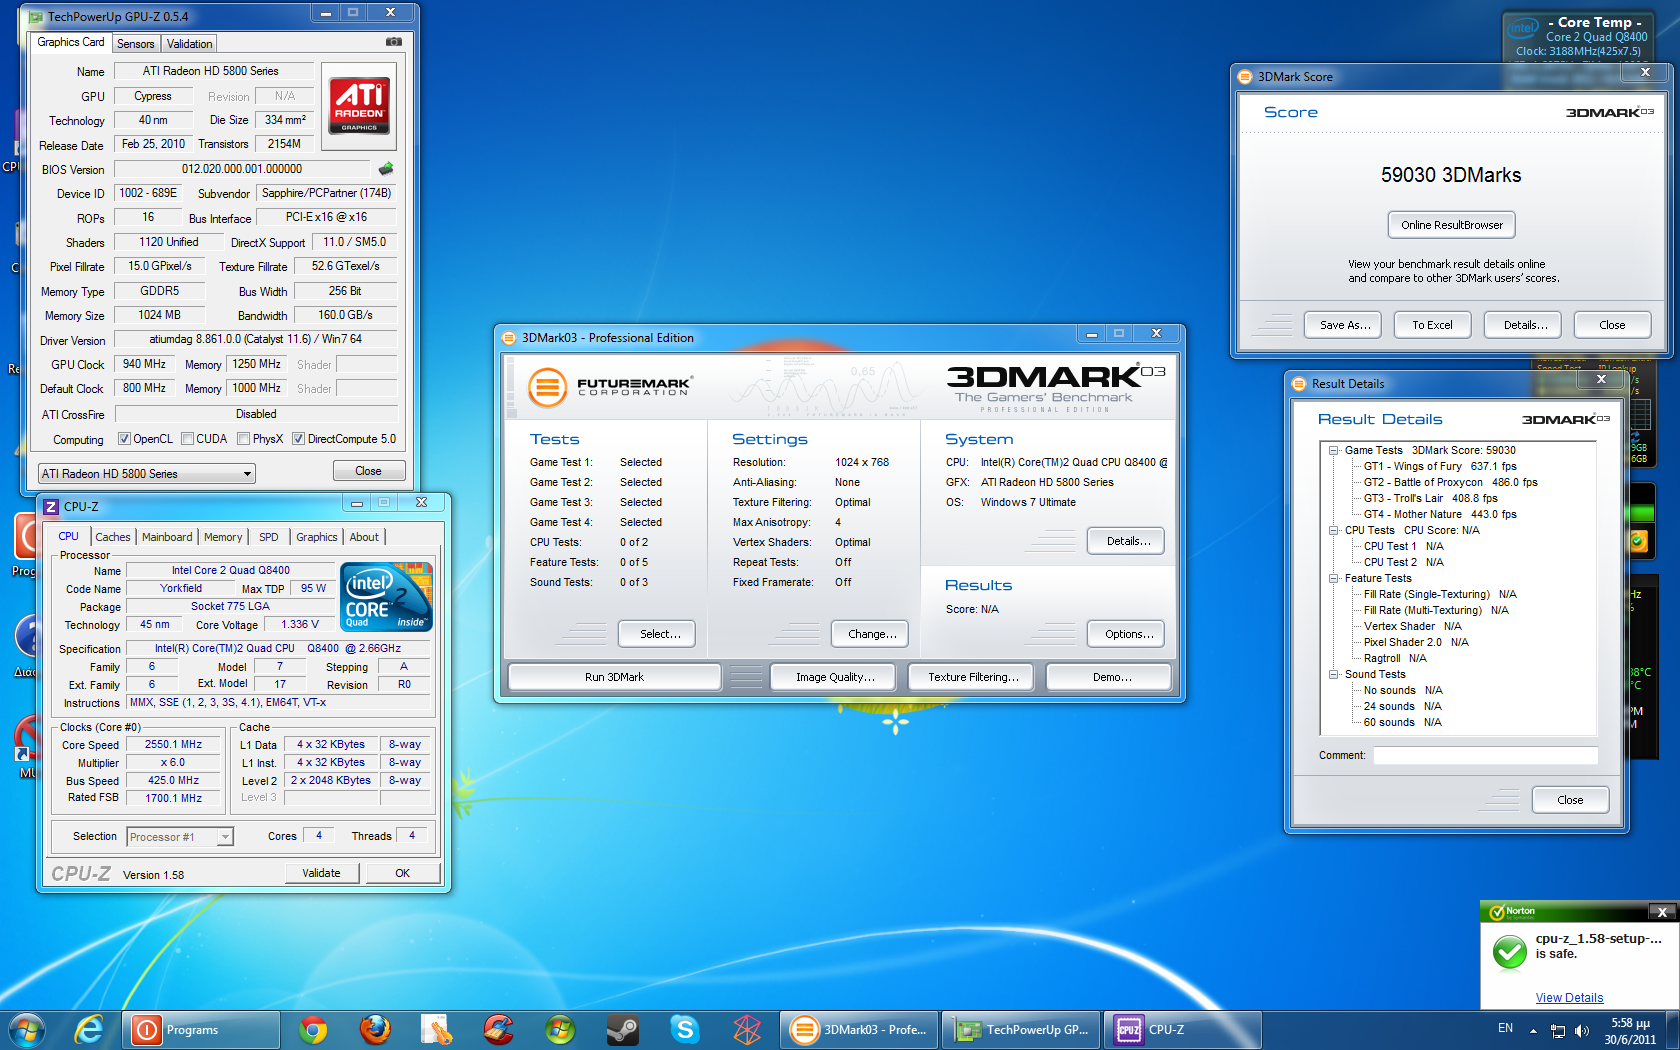The image size is (1680, 1050).
Task: Open Firefox from taskbar
Action: coord(375,1029)
